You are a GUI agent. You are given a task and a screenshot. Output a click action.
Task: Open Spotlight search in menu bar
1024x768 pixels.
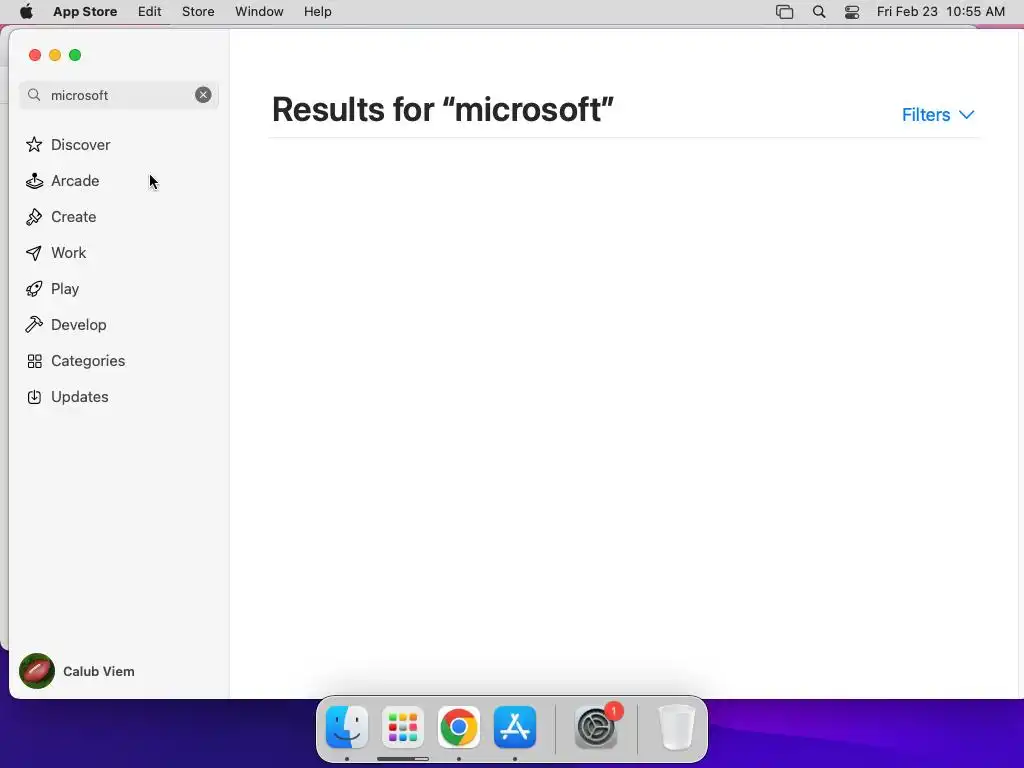(819, 12)
